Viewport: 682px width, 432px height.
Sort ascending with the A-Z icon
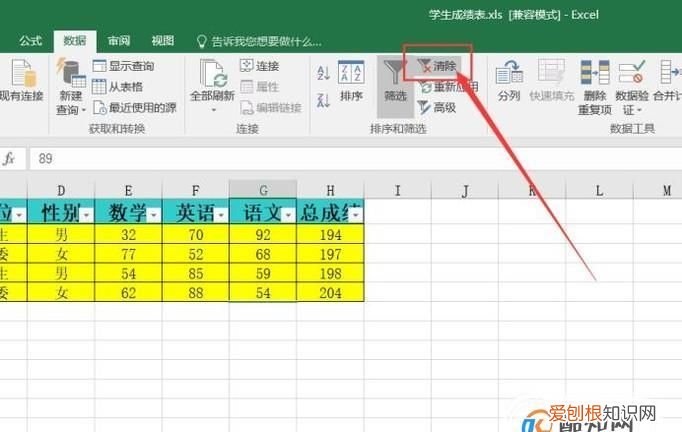[323, 73]
